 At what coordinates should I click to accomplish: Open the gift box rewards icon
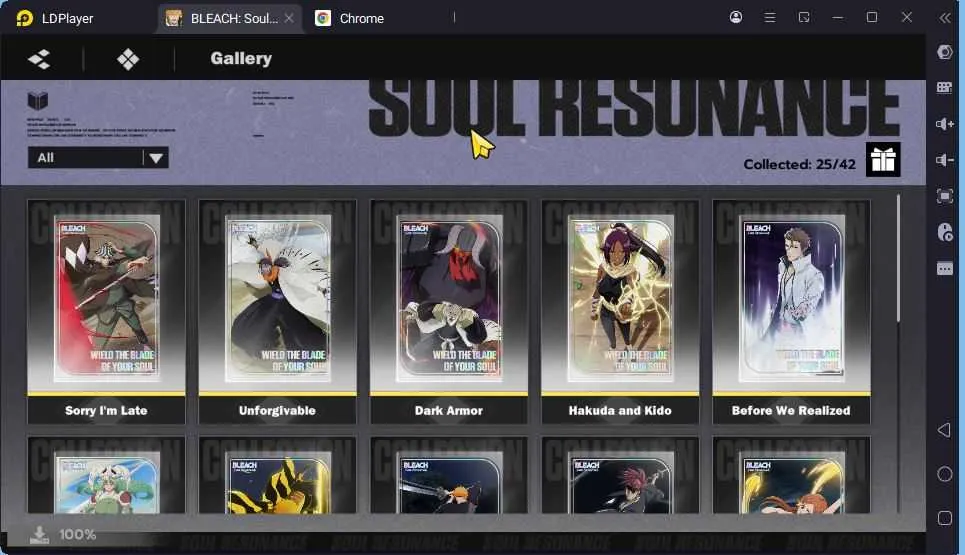[883, 160]
